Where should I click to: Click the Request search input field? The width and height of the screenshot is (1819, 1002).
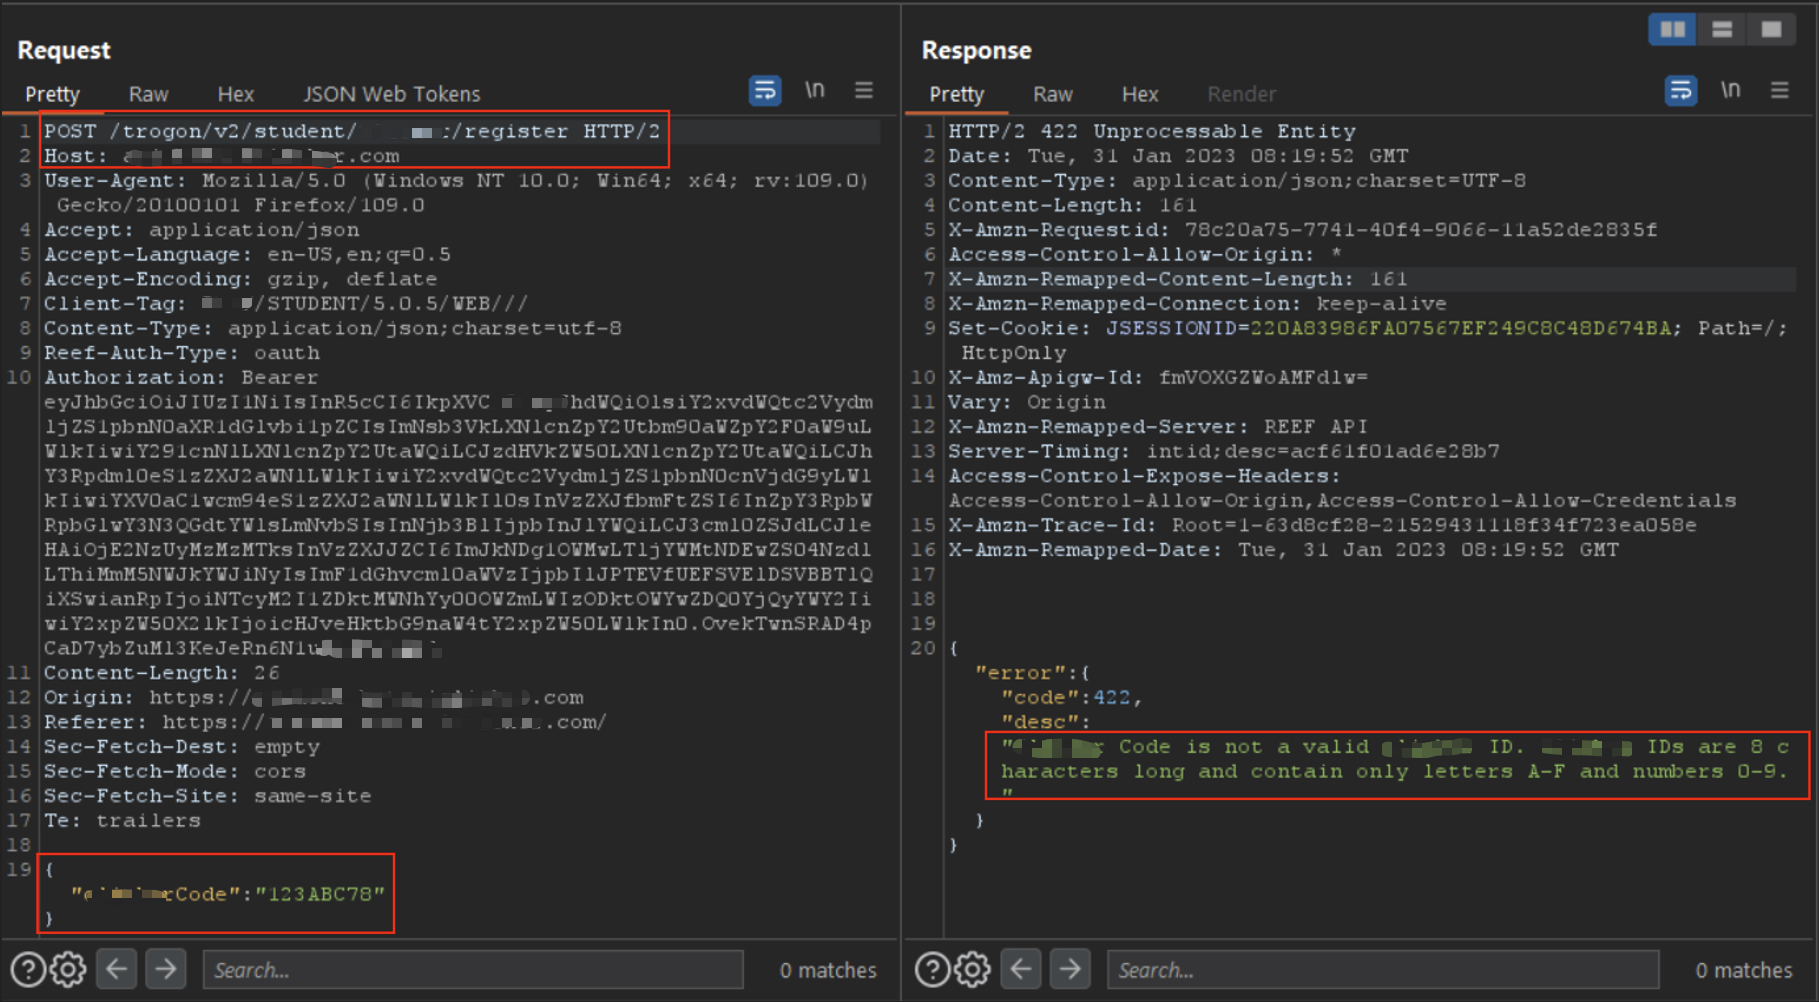coord(473,970)
